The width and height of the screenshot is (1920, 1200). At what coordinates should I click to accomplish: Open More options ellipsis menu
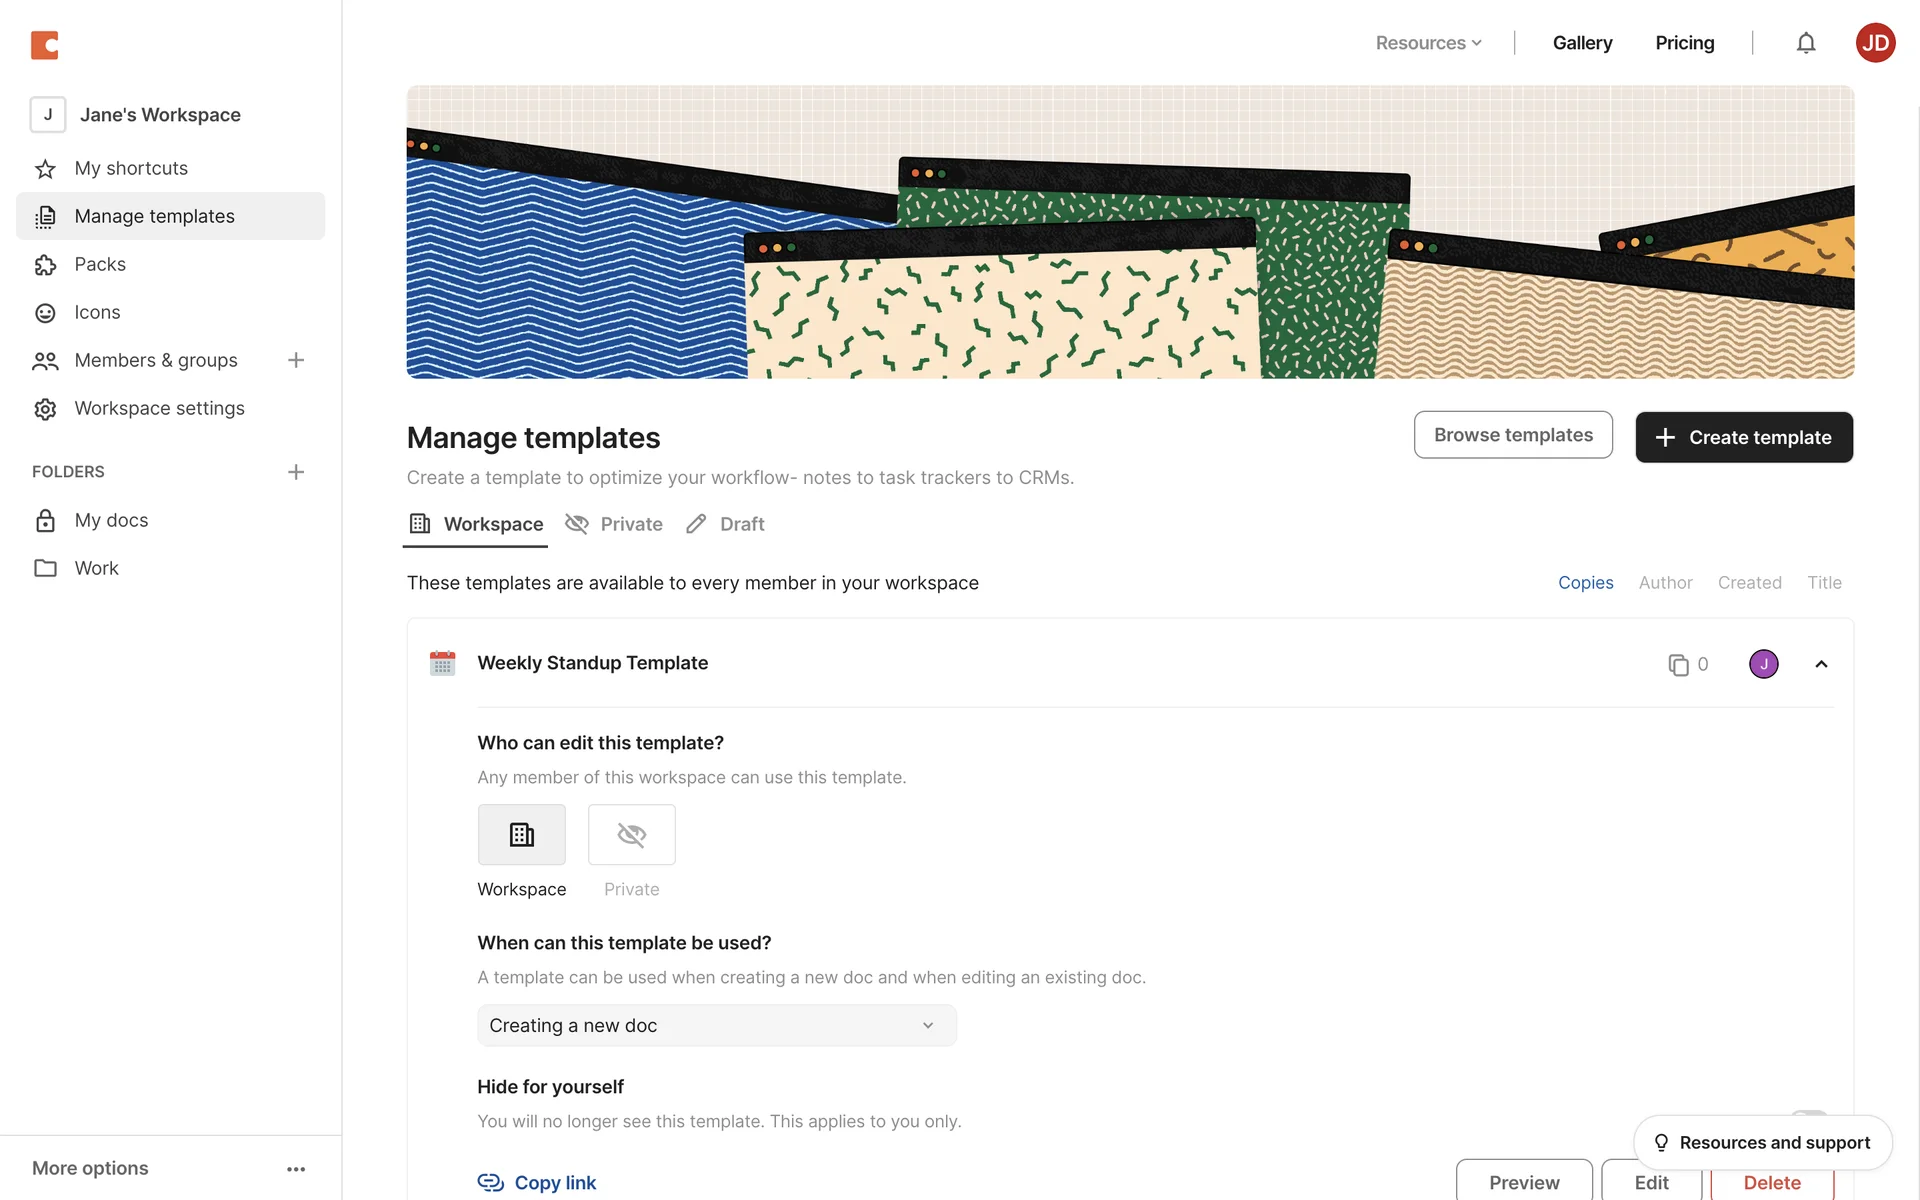coord(296,1169)
